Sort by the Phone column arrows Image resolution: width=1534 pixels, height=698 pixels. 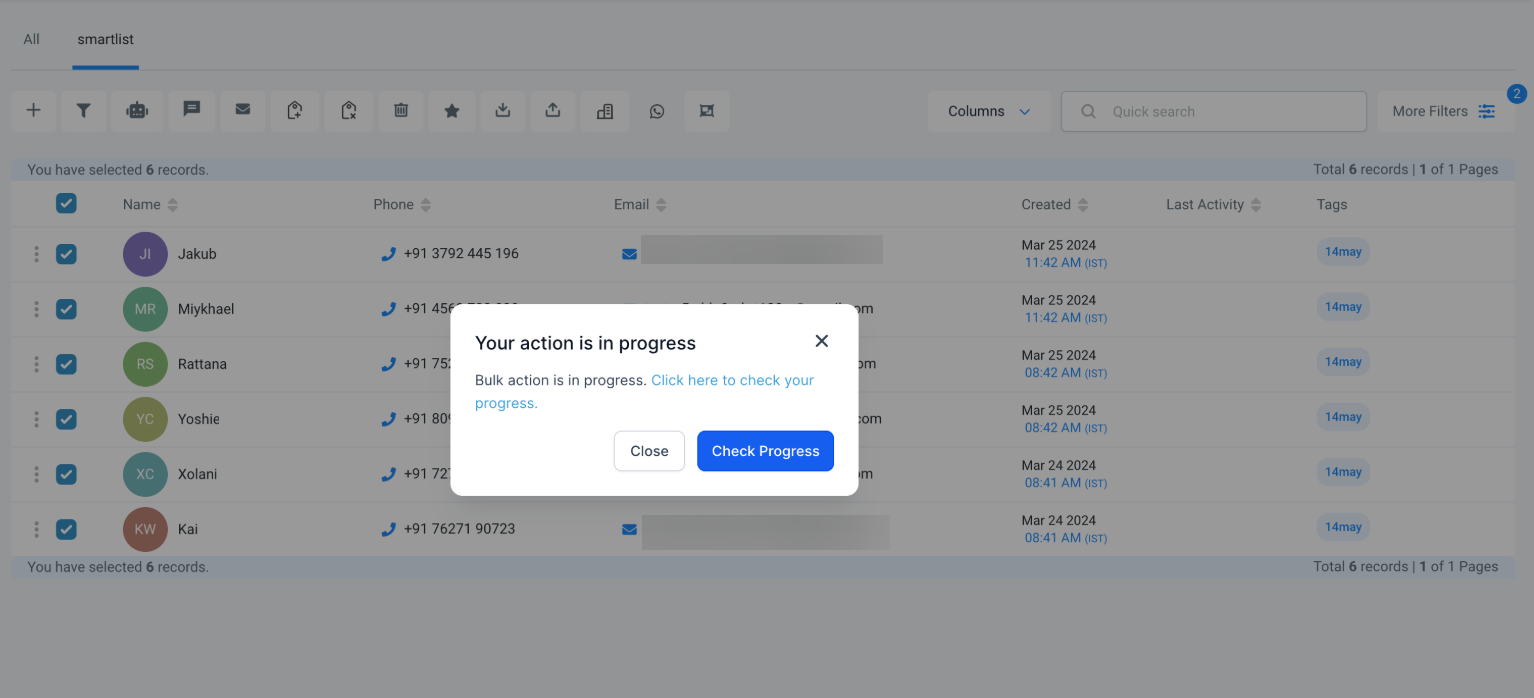point(426,205)
